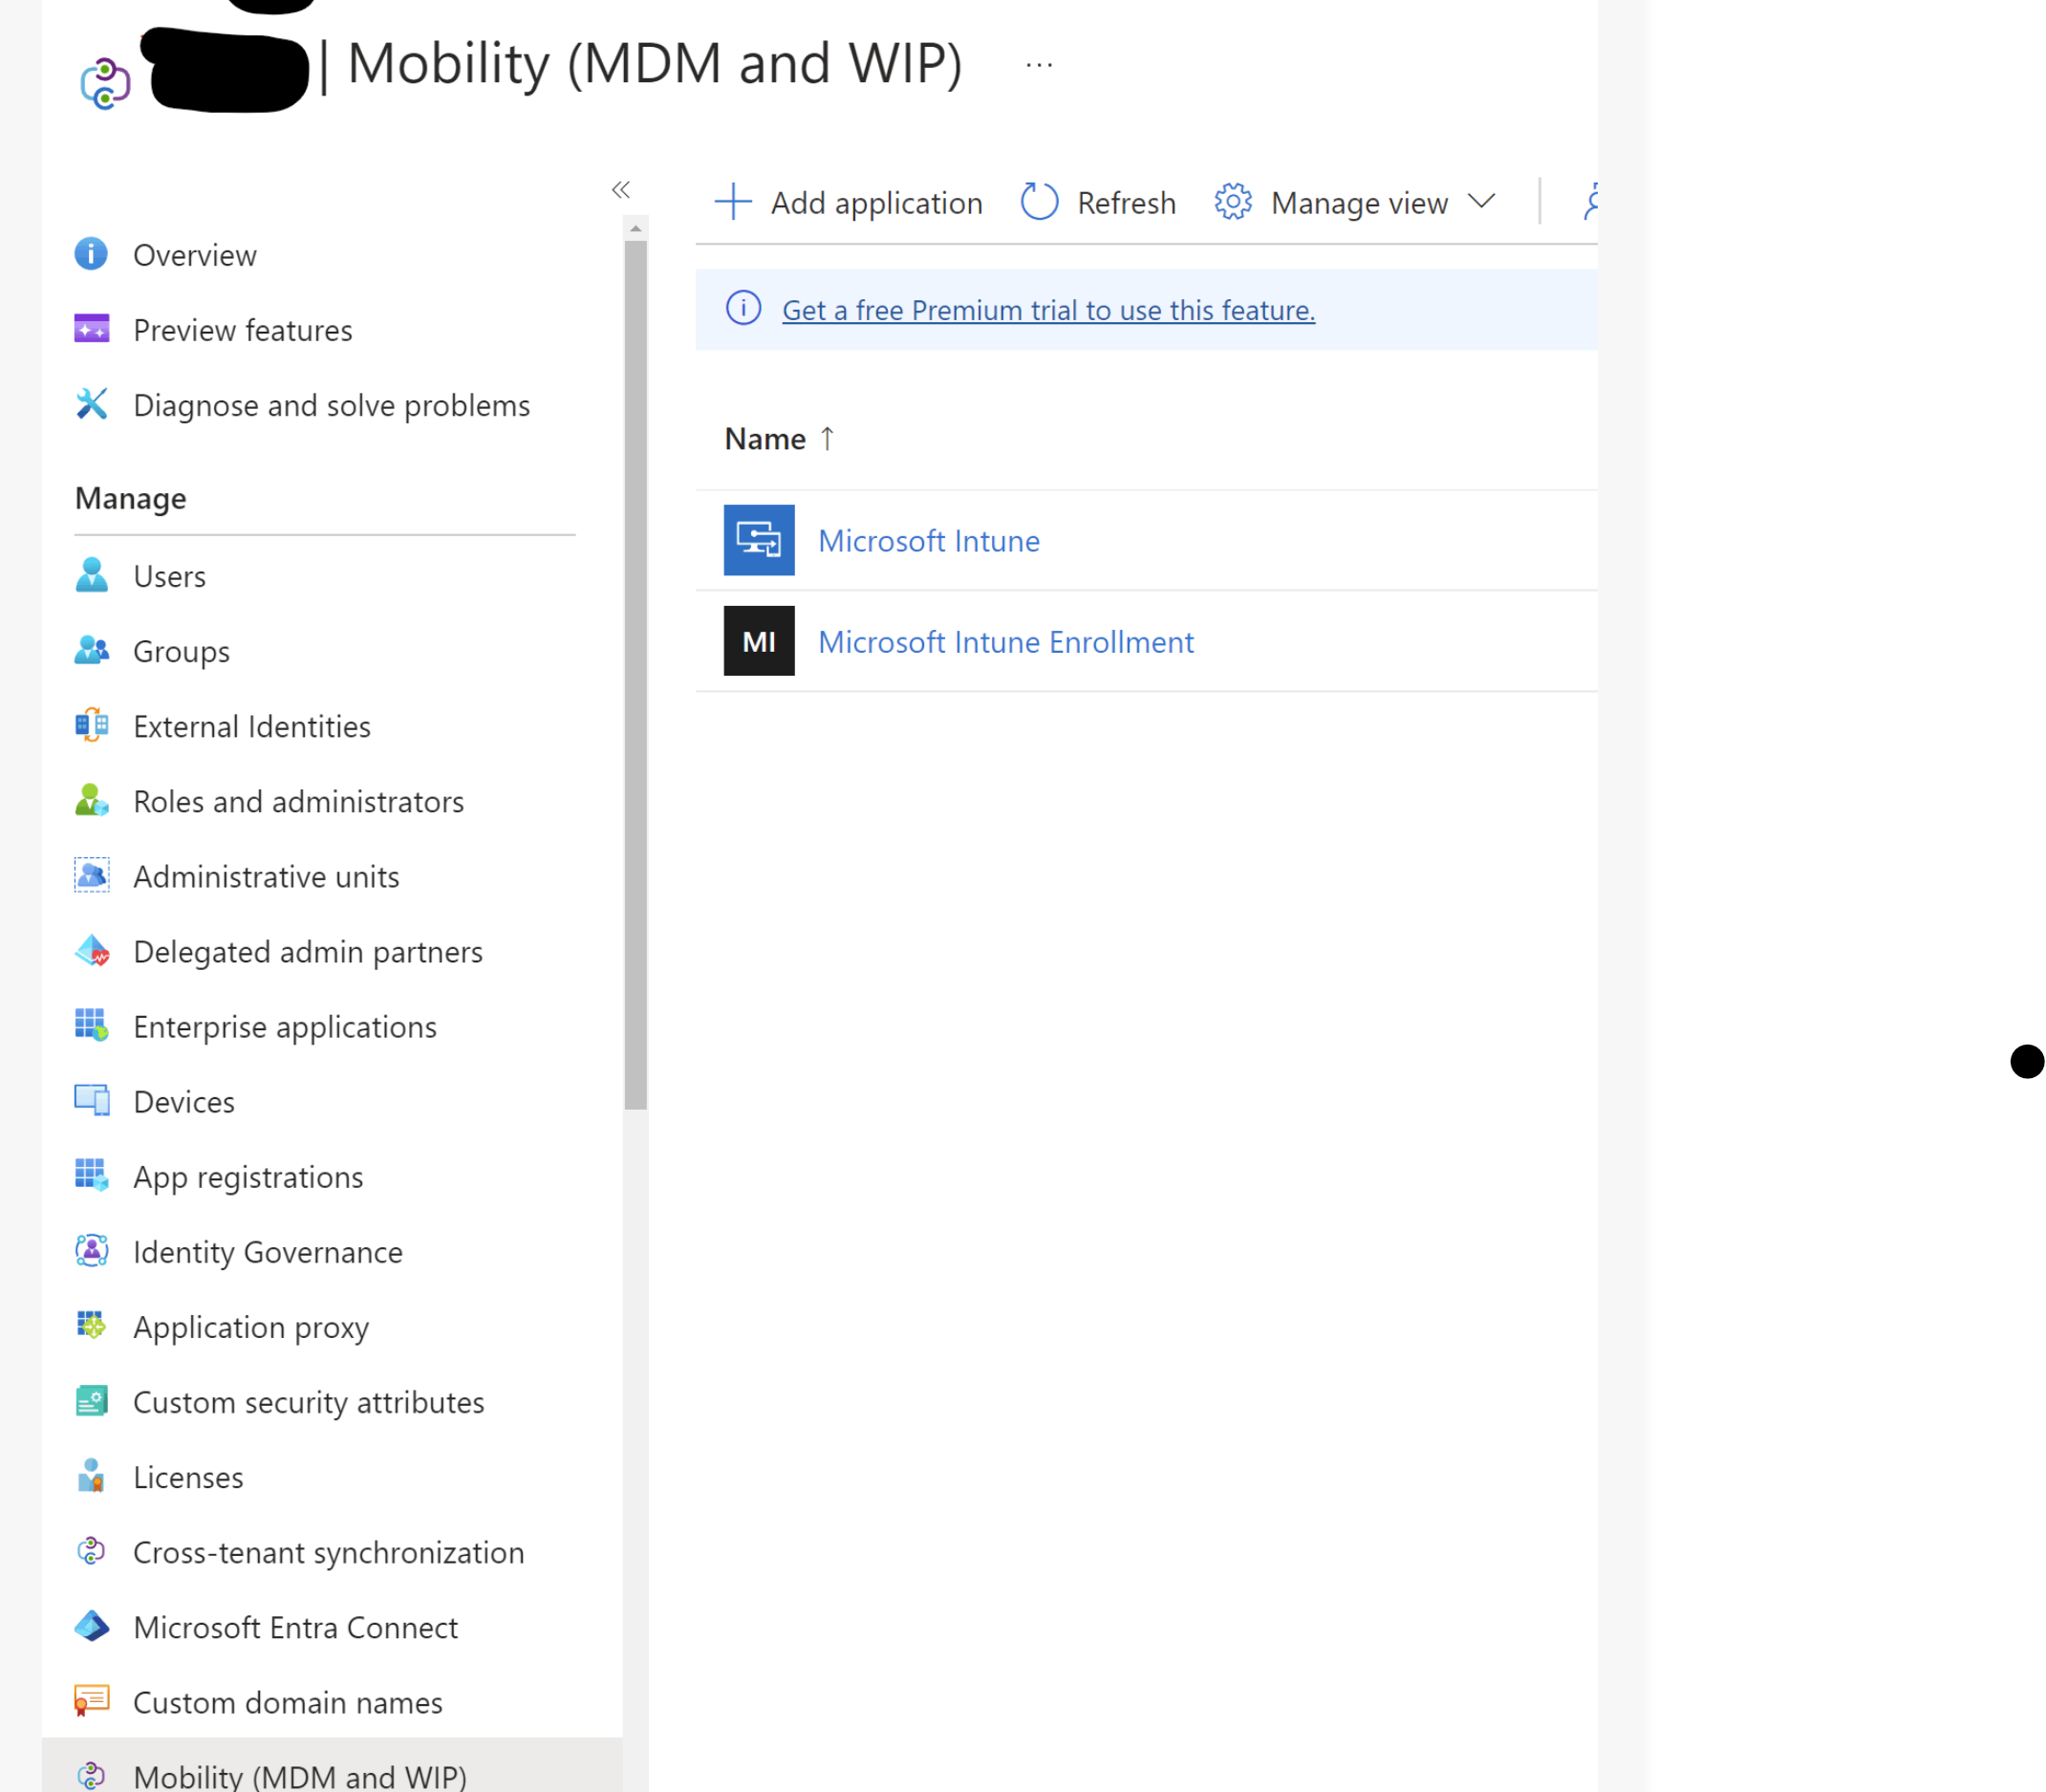
Task: Open the free Premium trial link
Action: click(x=1048, y=309)
